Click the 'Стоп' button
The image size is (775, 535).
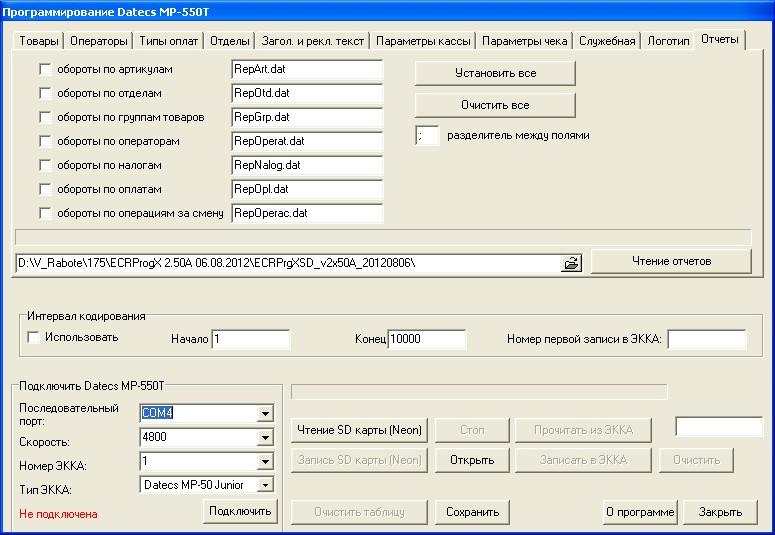point(472,430)
